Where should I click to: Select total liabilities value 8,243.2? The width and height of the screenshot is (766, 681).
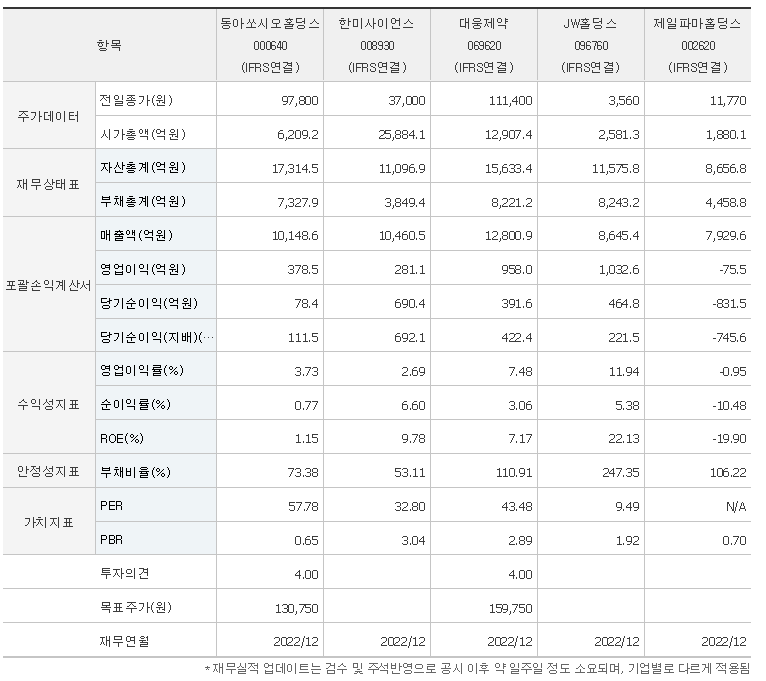click(618, 202)
